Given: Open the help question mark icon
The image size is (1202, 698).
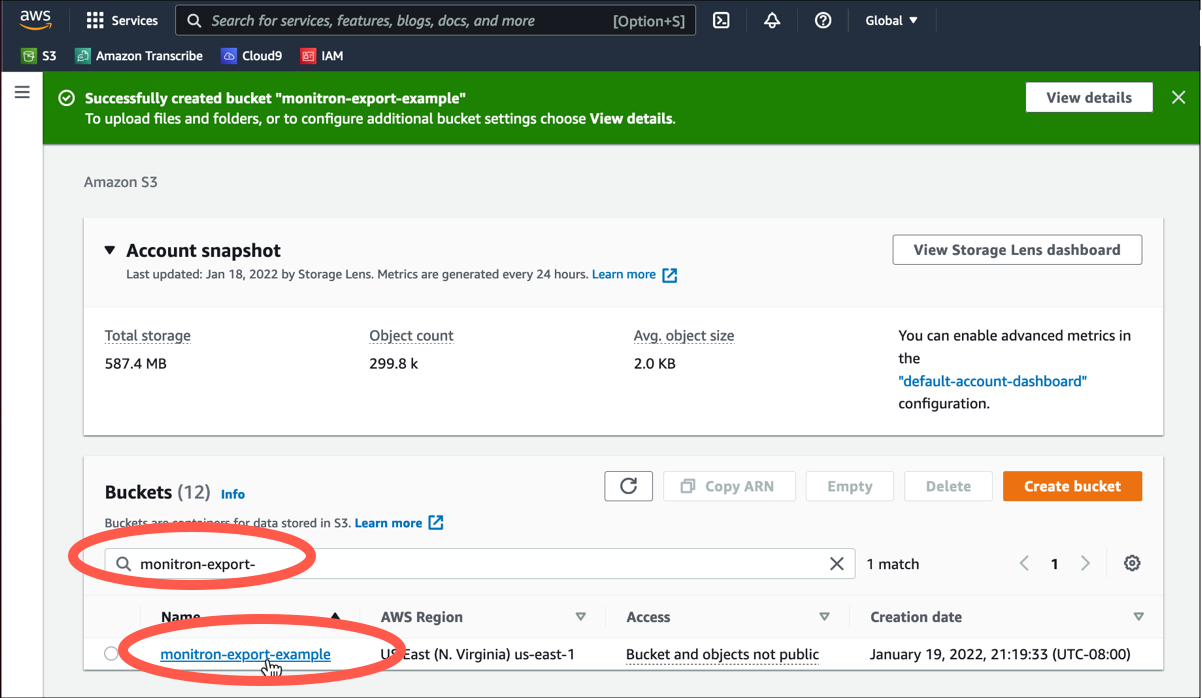Looking at the screenshot, I should tap(822, 20).
